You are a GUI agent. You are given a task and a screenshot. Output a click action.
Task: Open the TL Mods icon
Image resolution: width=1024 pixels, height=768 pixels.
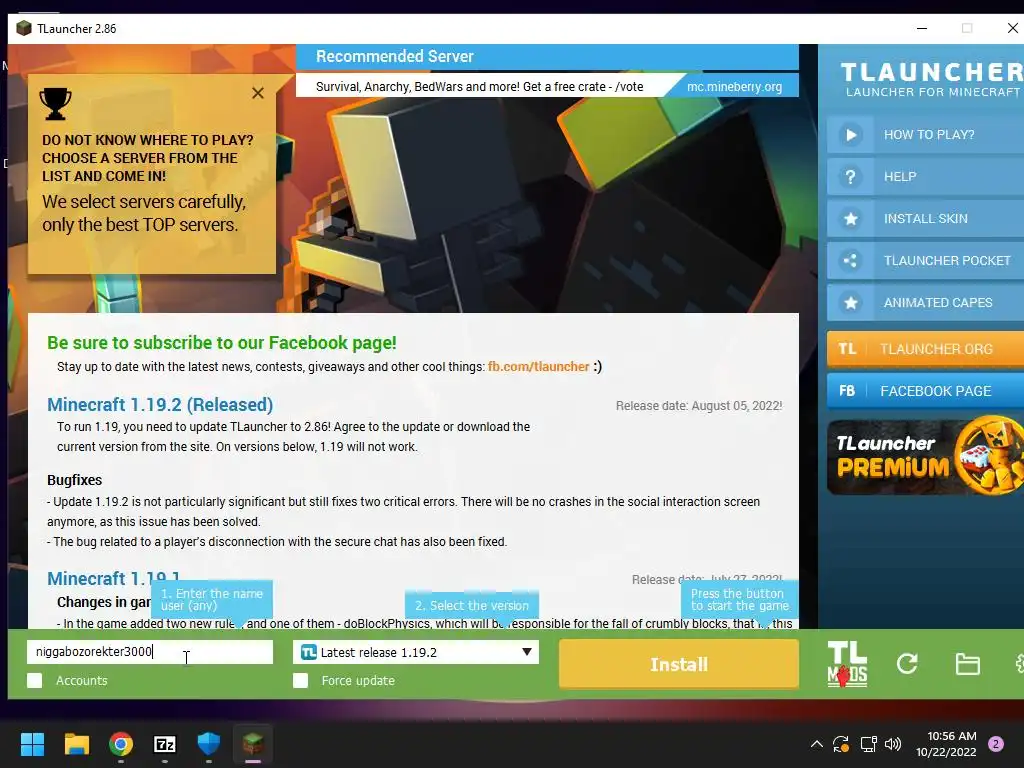point(847,664)
